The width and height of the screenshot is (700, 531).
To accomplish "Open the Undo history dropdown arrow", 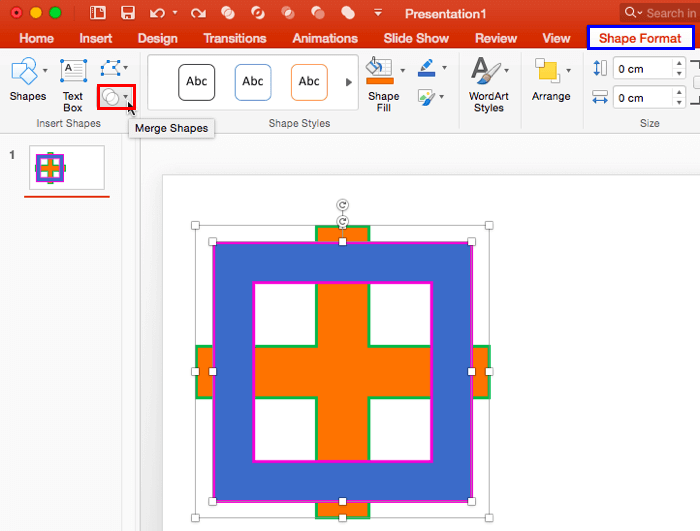I will (x=175, y=13).
